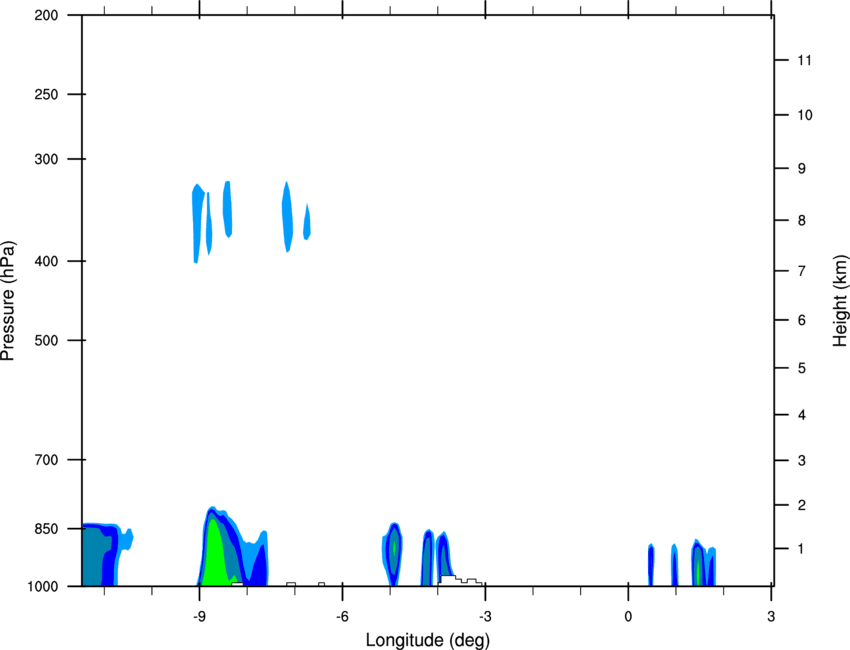Click the terrain outline near -3.5 longitude

coord(460,580)
